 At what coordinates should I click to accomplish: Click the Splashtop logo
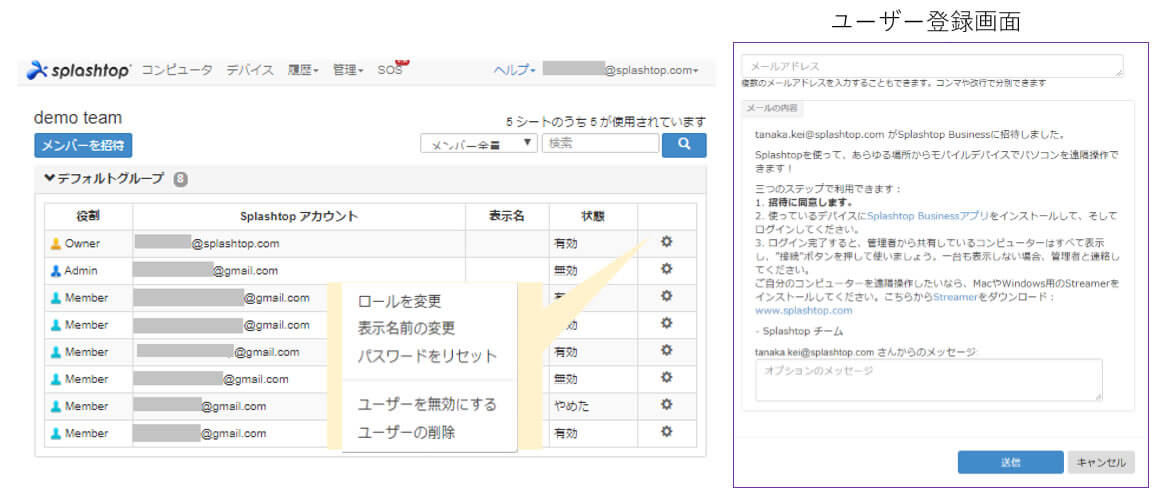pos(79,70)
